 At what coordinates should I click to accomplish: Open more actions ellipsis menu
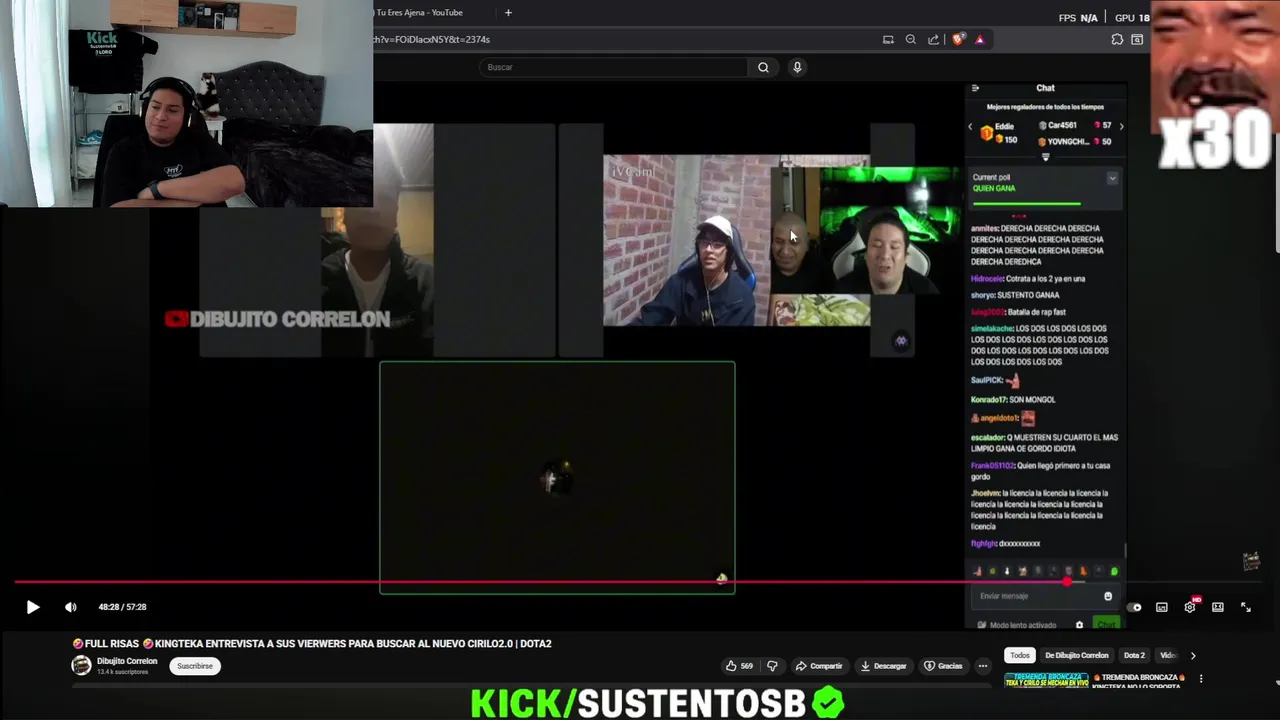click(x=983, y=666)
